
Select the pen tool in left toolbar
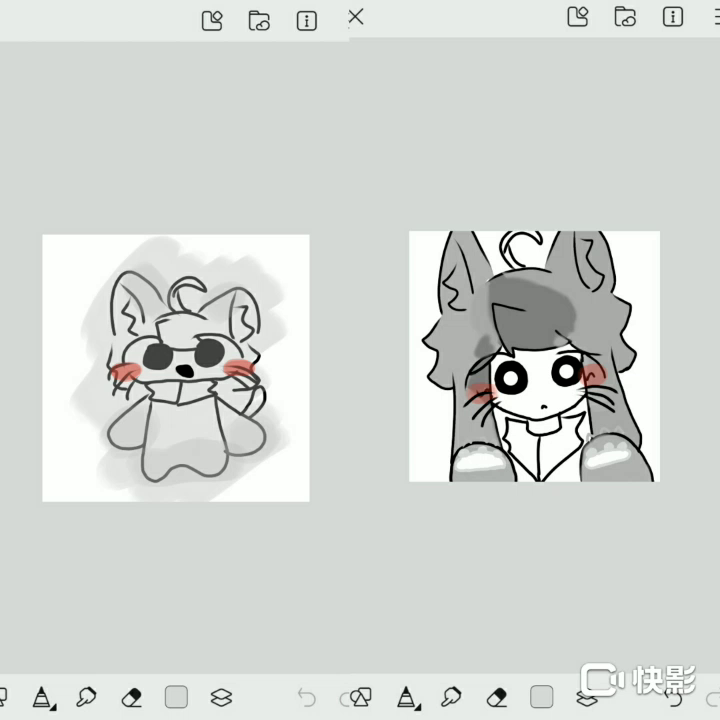[x=42, y=697]
